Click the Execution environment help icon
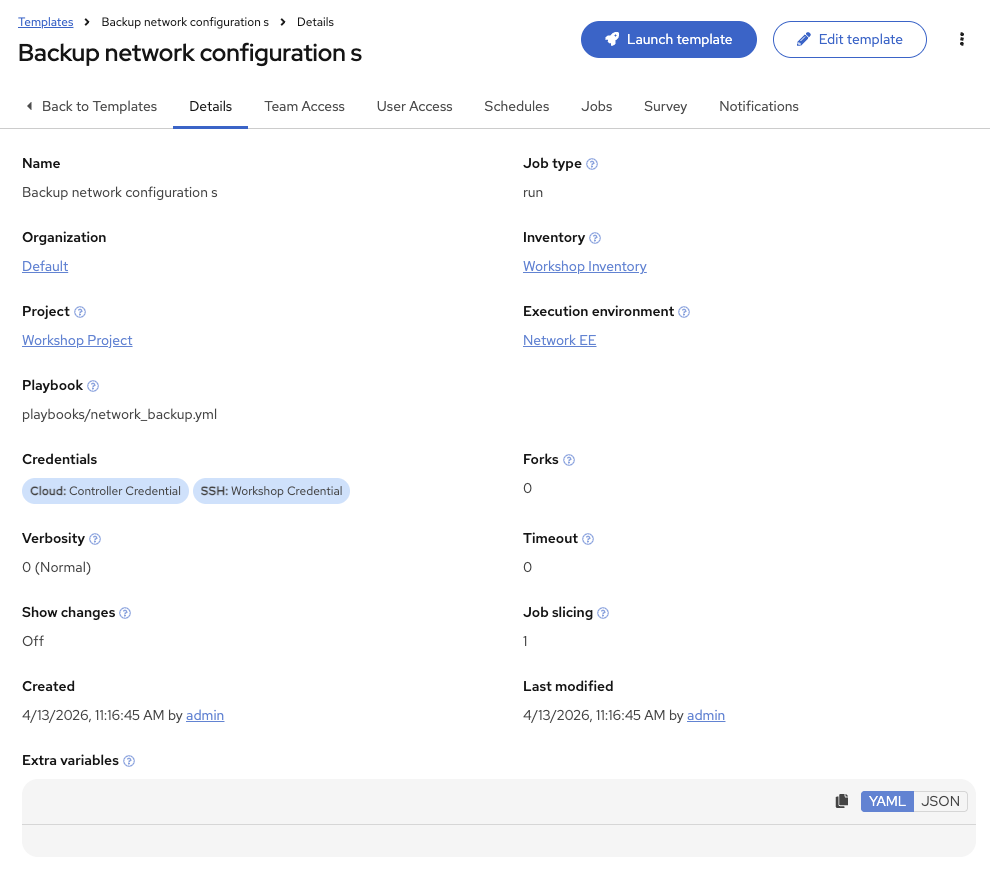Viewport: 990px width, 872px height. (x=684, y=312)
